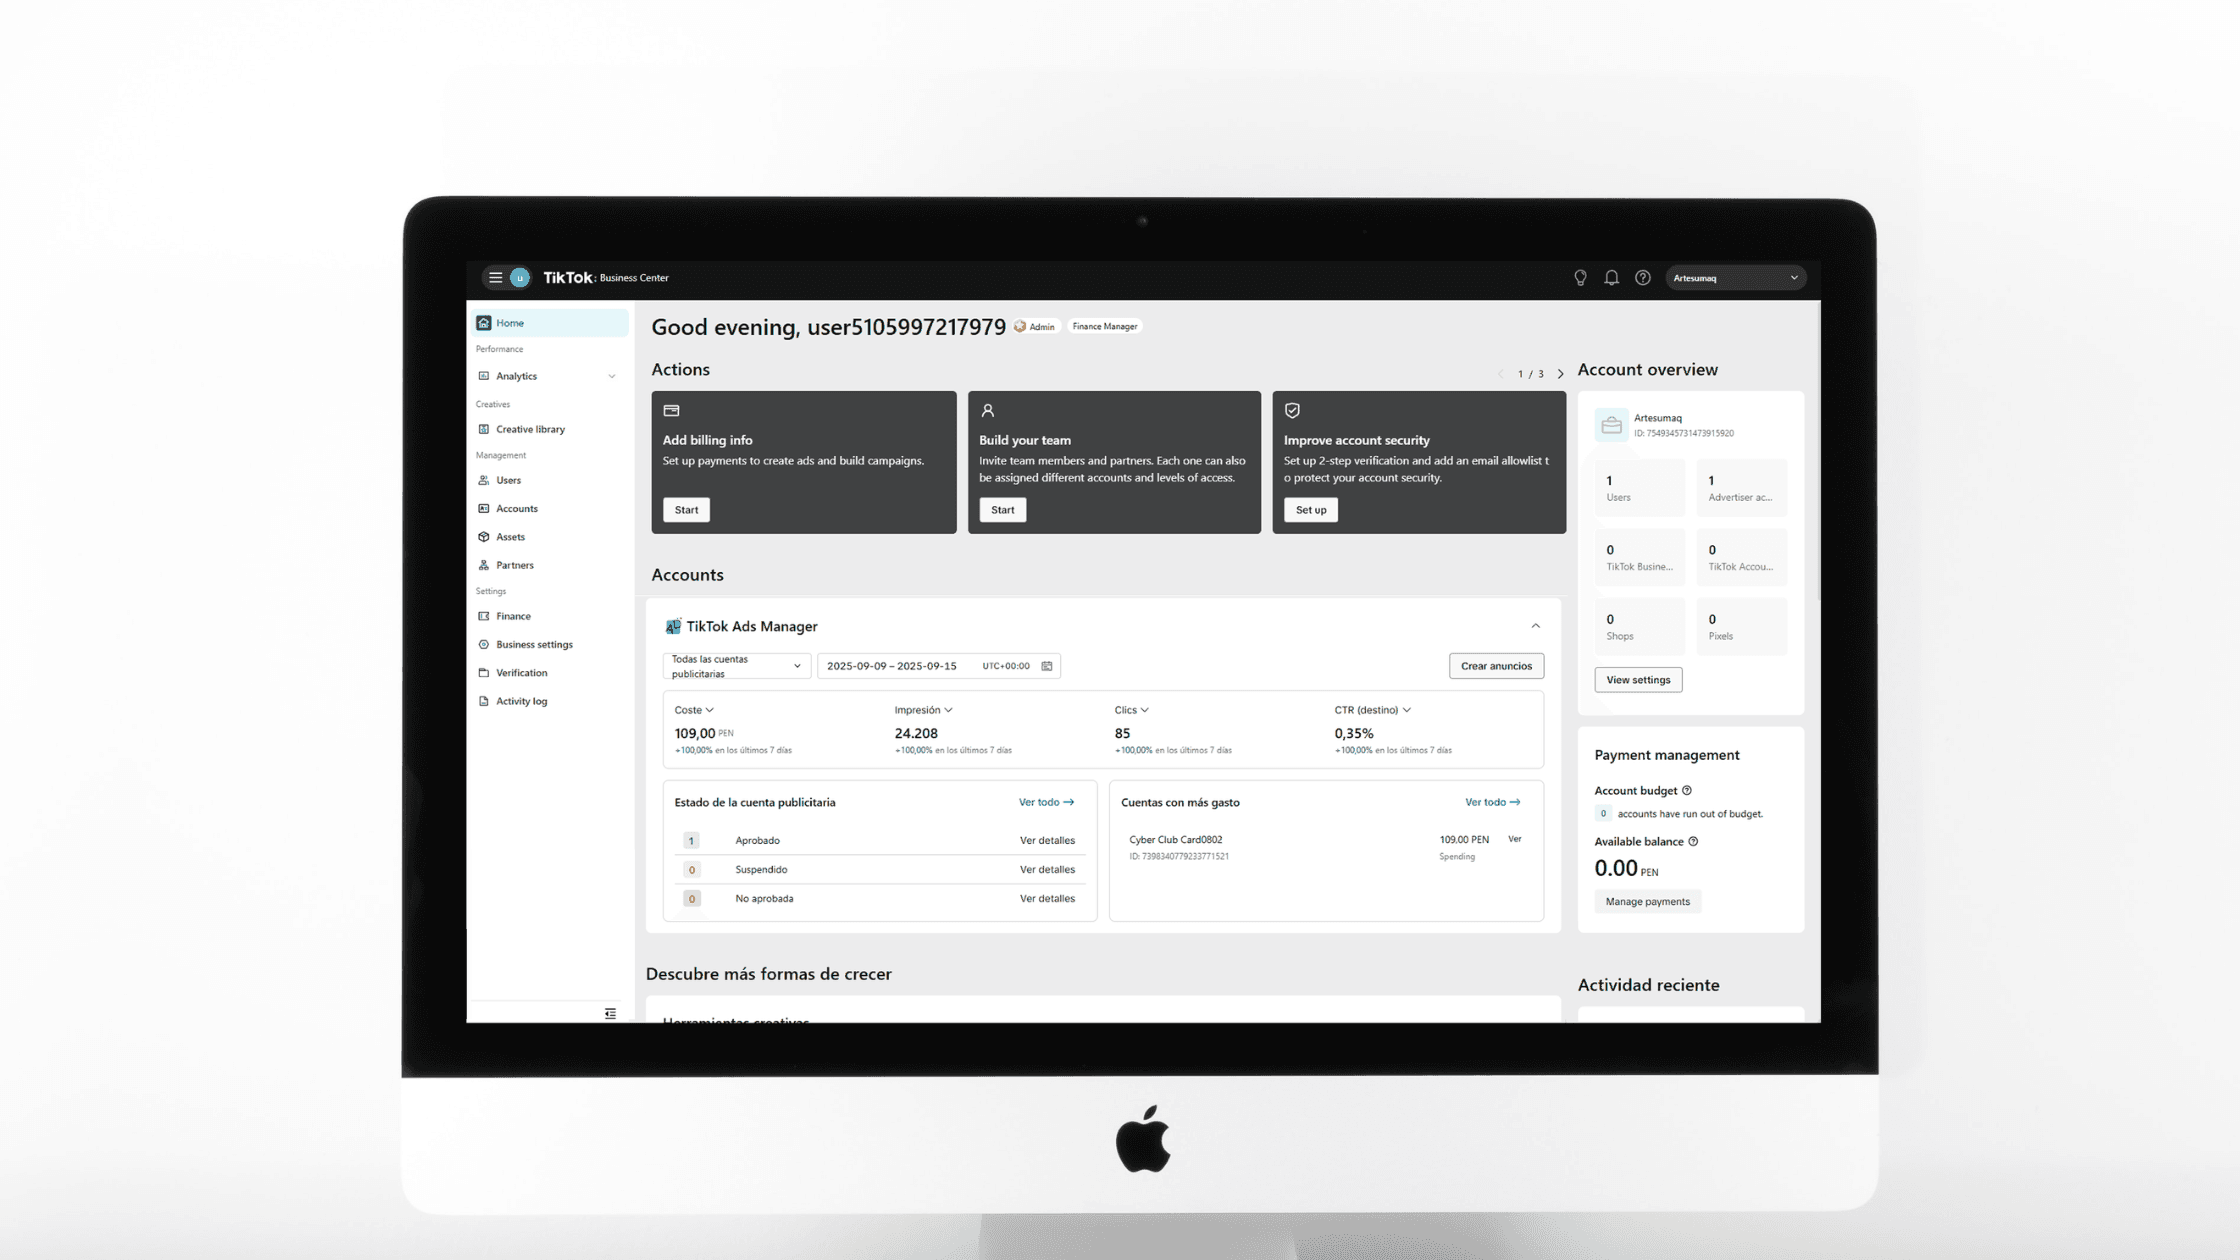The image size is (2240, 1260).
Task: Click Start on Build your team card
Action: tap(1002, 510)
